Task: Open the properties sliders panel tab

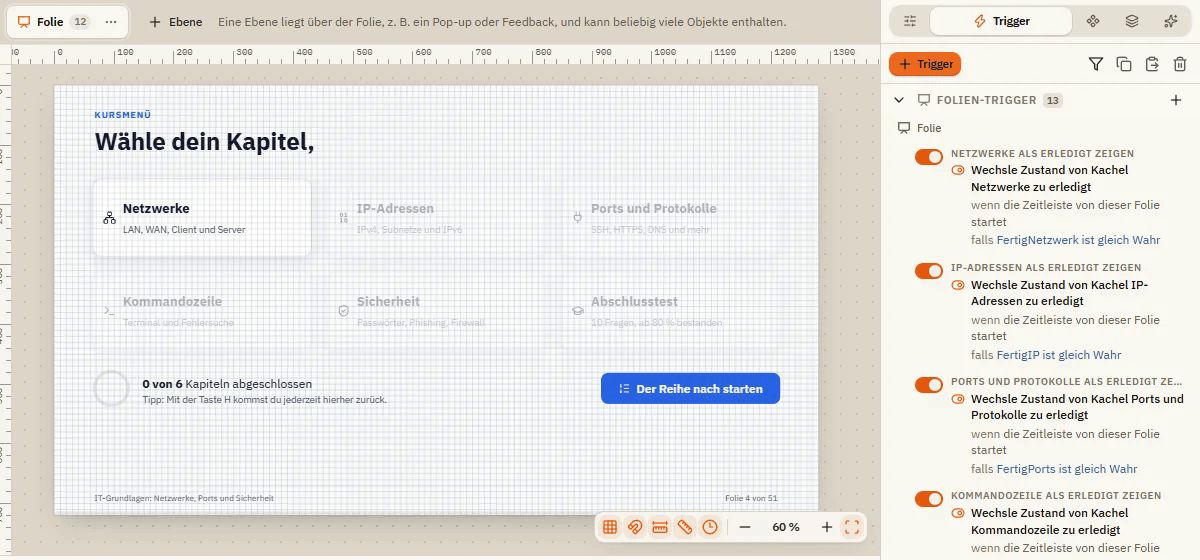Action: click(909, 21)
